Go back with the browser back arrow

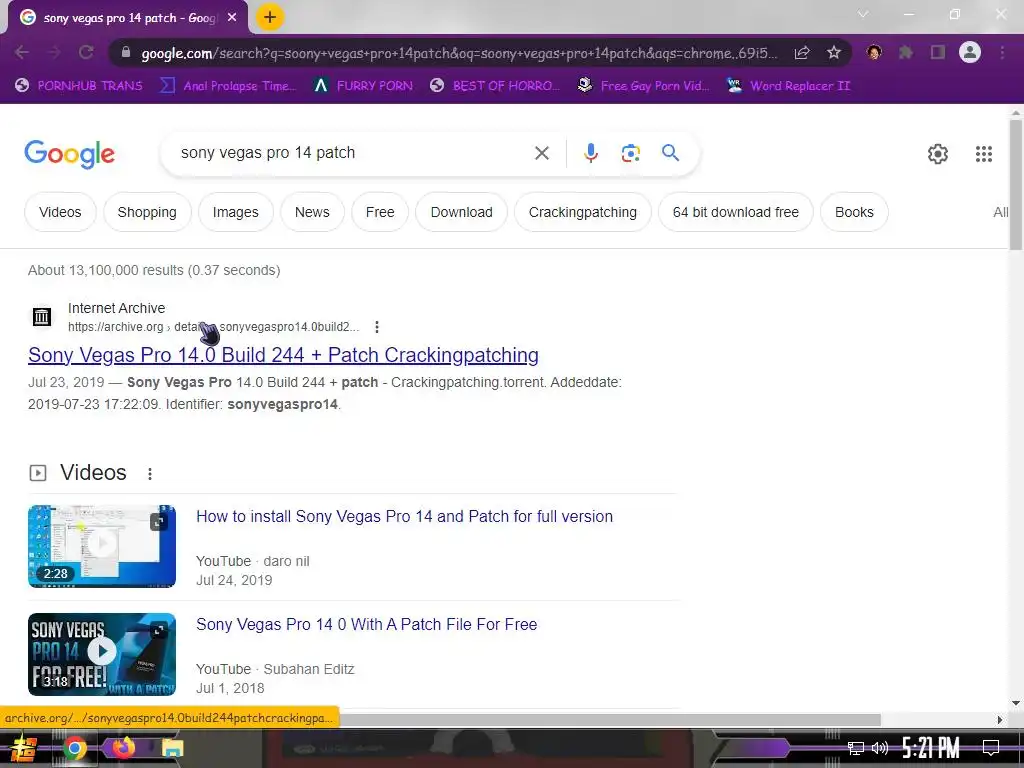tap(22, 52)
